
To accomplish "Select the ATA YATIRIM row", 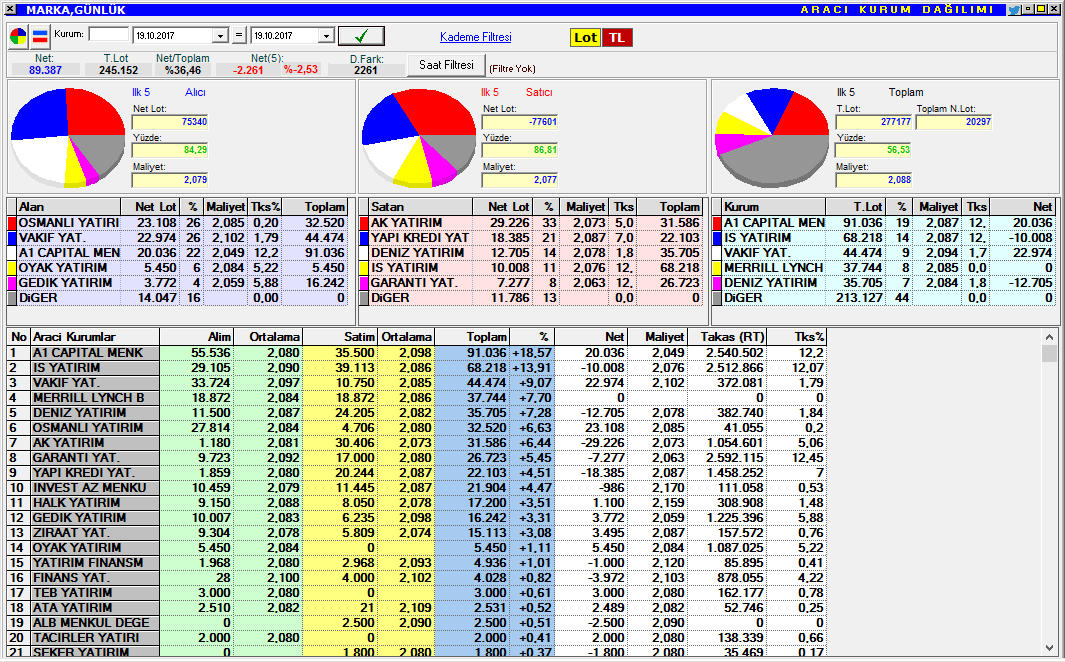I will pyautogui.click(x=416, y=608).
